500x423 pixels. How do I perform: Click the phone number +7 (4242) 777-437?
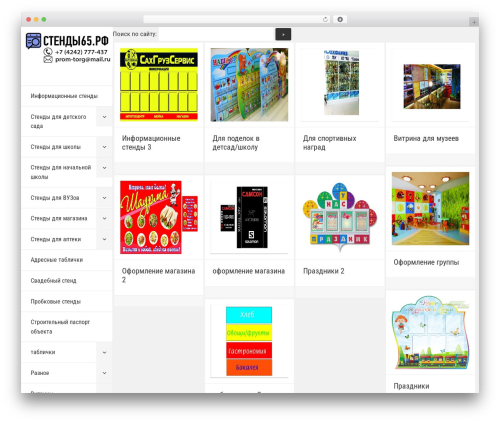coord(81,52)
